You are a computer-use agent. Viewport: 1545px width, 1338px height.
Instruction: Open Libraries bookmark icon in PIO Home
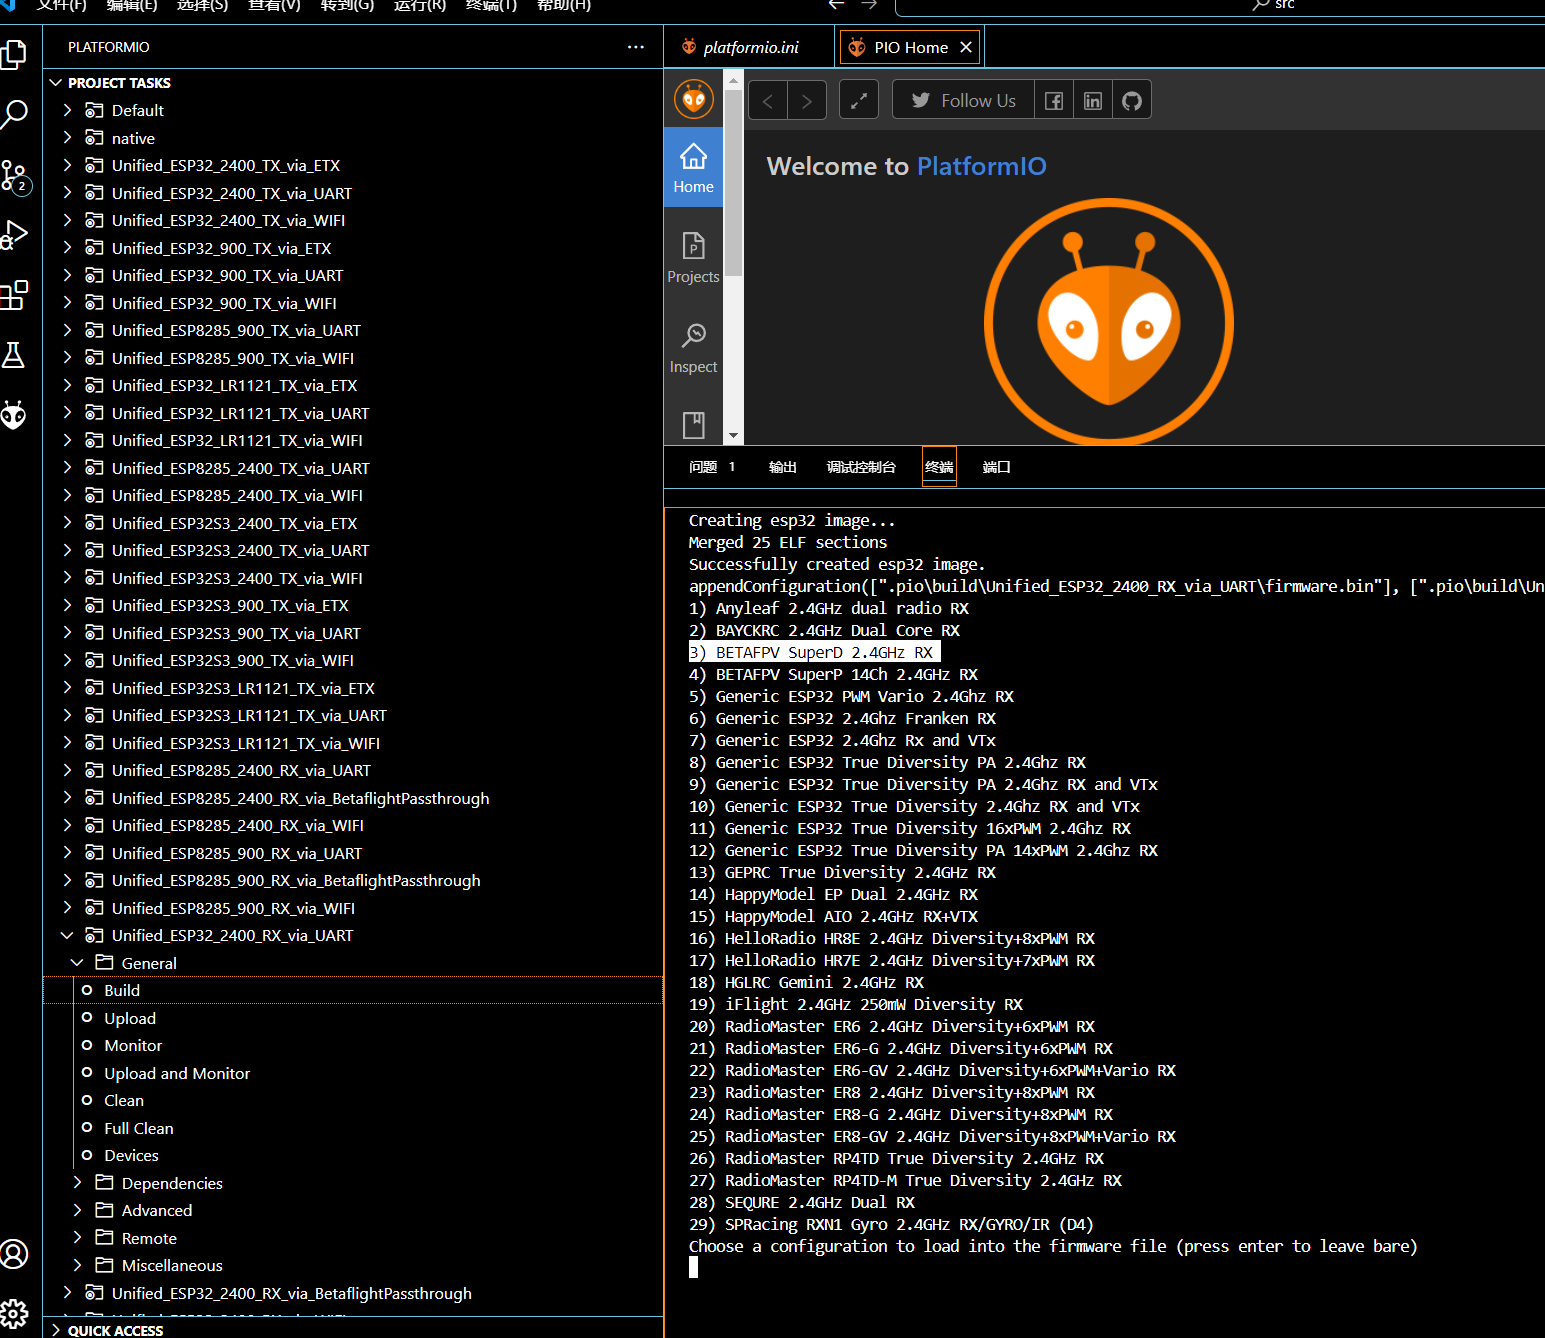[x=693, y=425]
